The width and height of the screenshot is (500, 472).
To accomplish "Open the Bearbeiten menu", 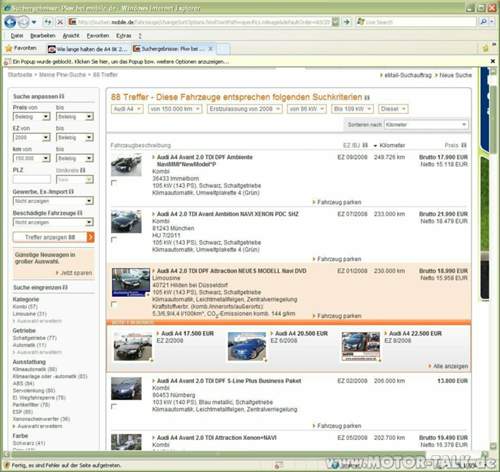I will click(x=43, y=36).
